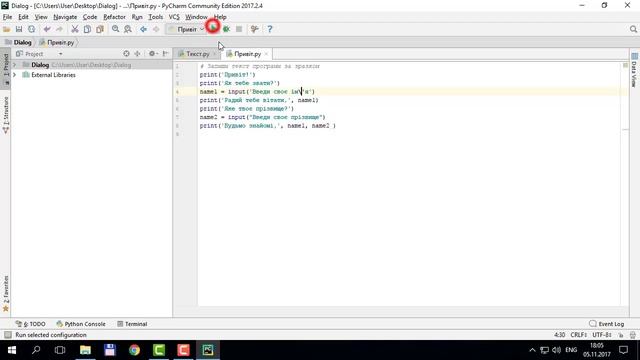Open the VCS menu
The height and width of the screenshot is (360, 640).
[174, 17]
